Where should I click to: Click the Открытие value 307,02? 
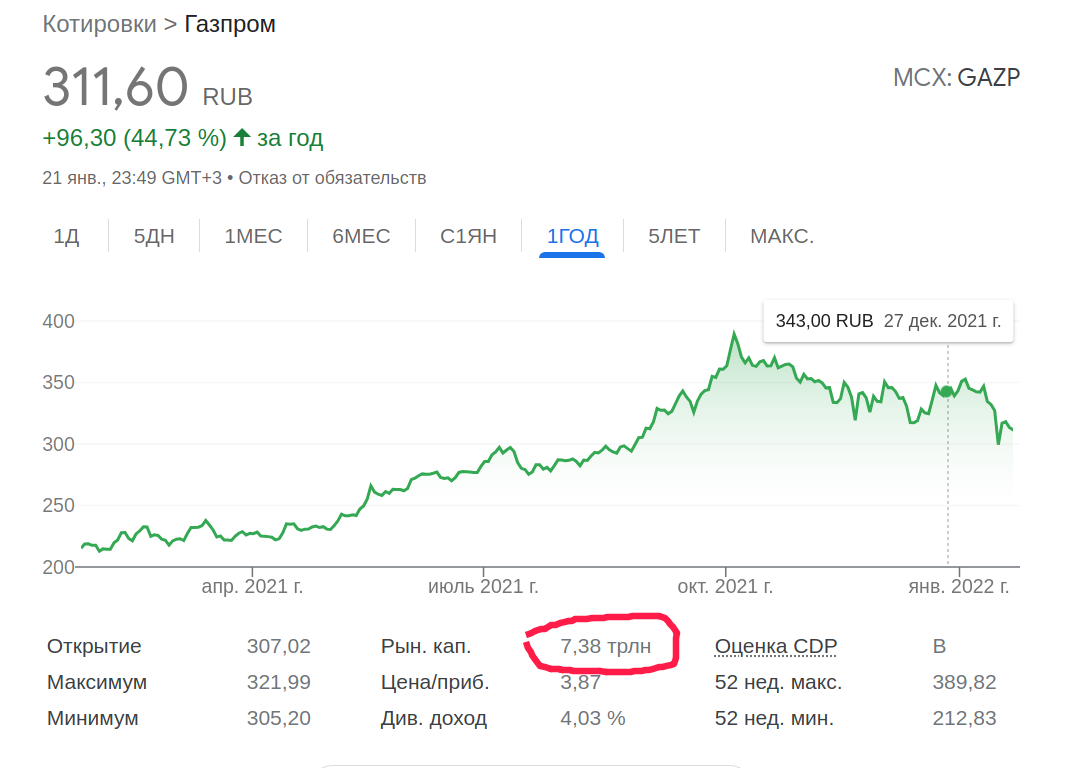[278, 646]
